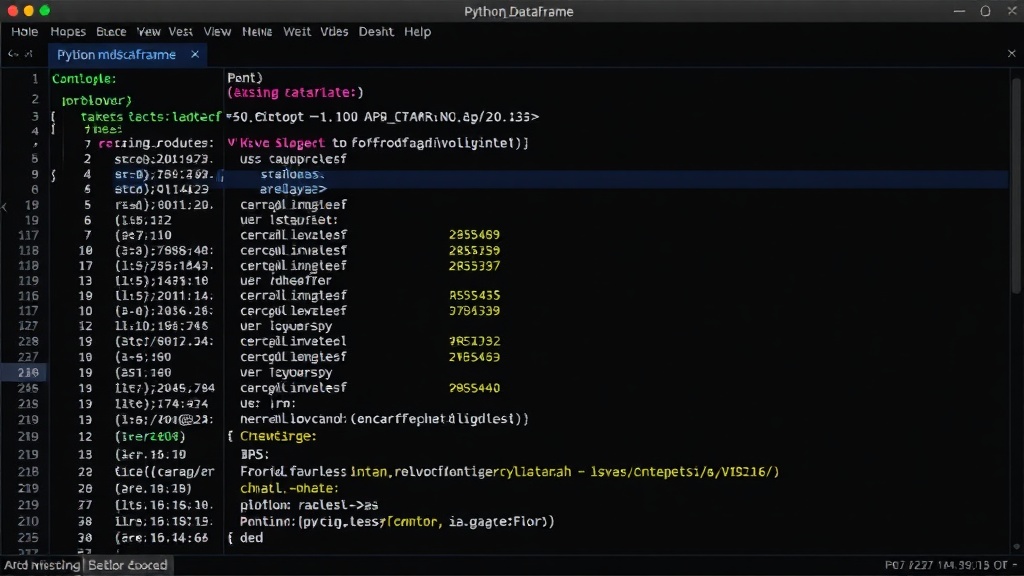Screen dimensions: 1024x576
Task: Click the yellow value 2855440
Action: (x=474, y=388)
